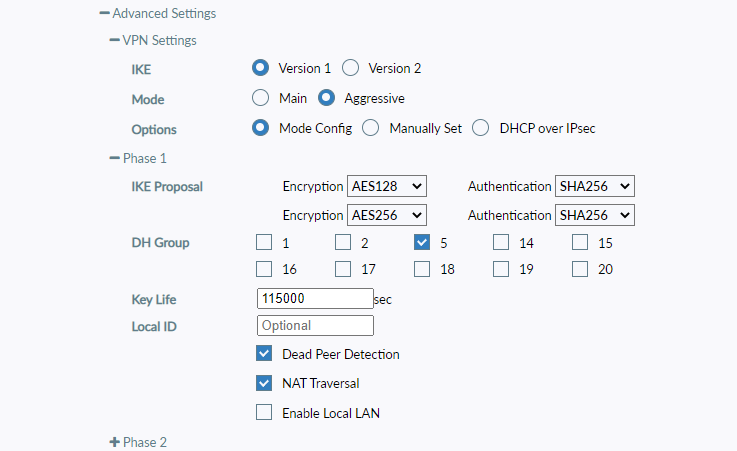Enable DH Group 14 checkbox
Screen dimensions: 737x451
pos(501,242)
